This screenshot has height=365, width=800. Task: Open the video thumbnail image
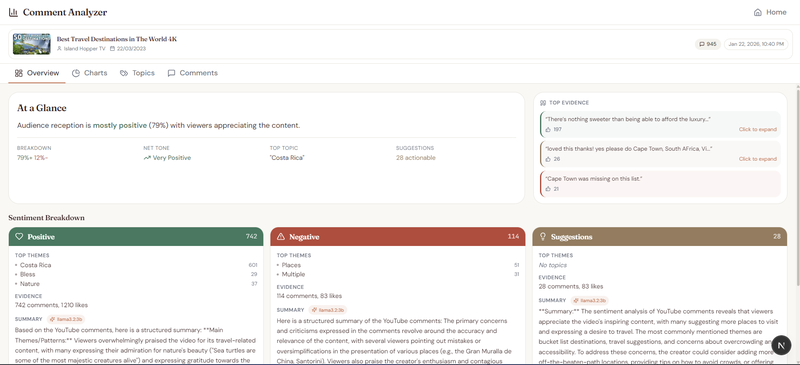click(x=32, y=44)
